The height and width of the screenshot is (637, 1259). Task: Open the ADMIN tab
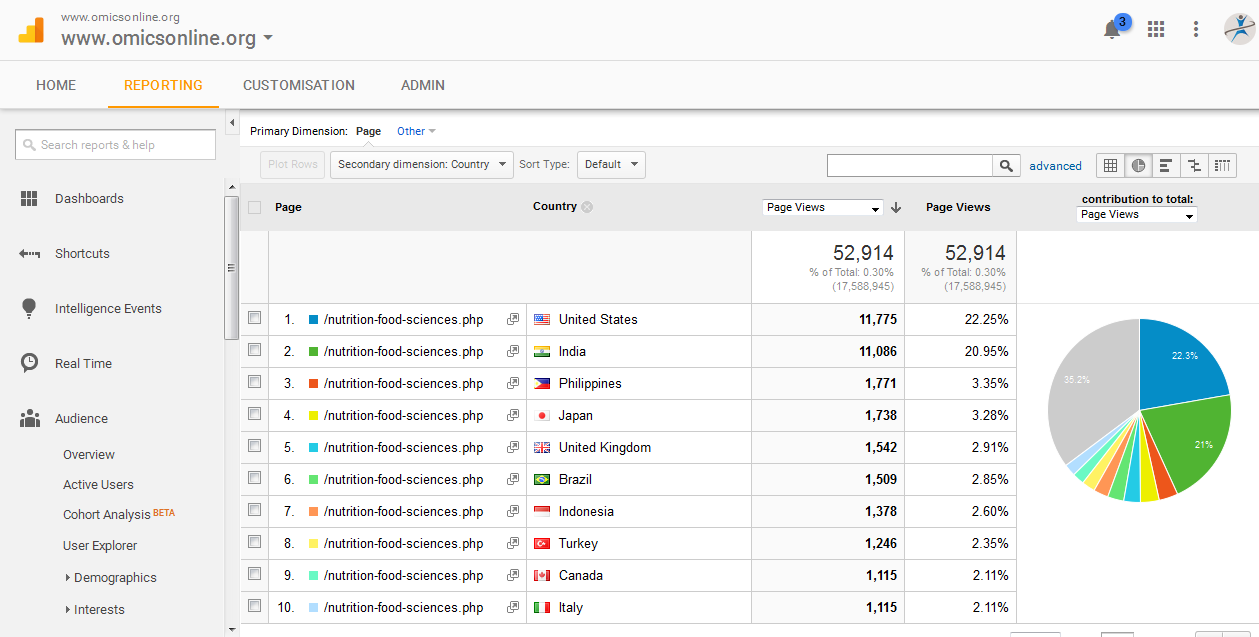pos(423,85)
